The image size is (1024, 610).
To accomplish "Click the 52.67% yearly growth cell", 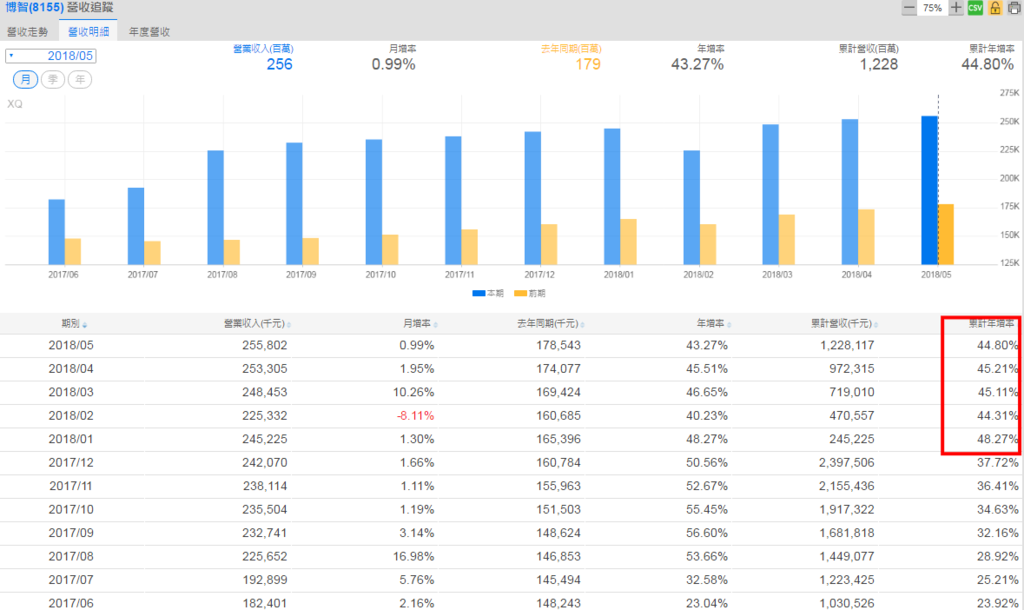I will point(707,487).
